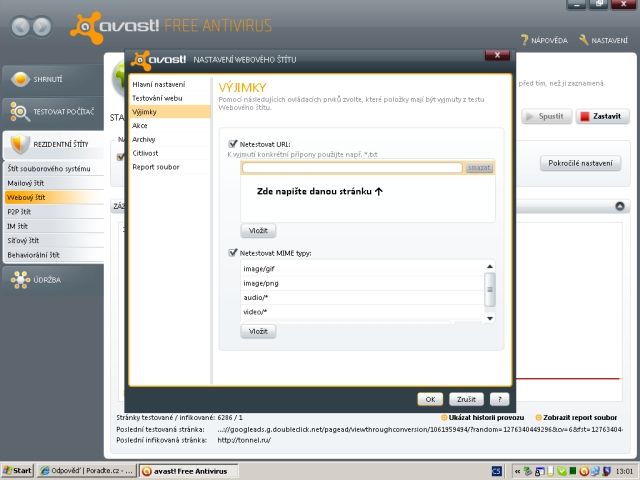Click the keyboard language CS indicator
This screenshot has height=480, width=640.
pos(497,471)
